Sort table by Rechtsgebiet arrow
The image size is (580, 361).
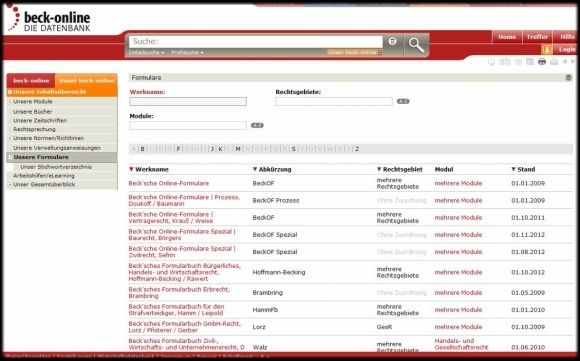(379, 169)
